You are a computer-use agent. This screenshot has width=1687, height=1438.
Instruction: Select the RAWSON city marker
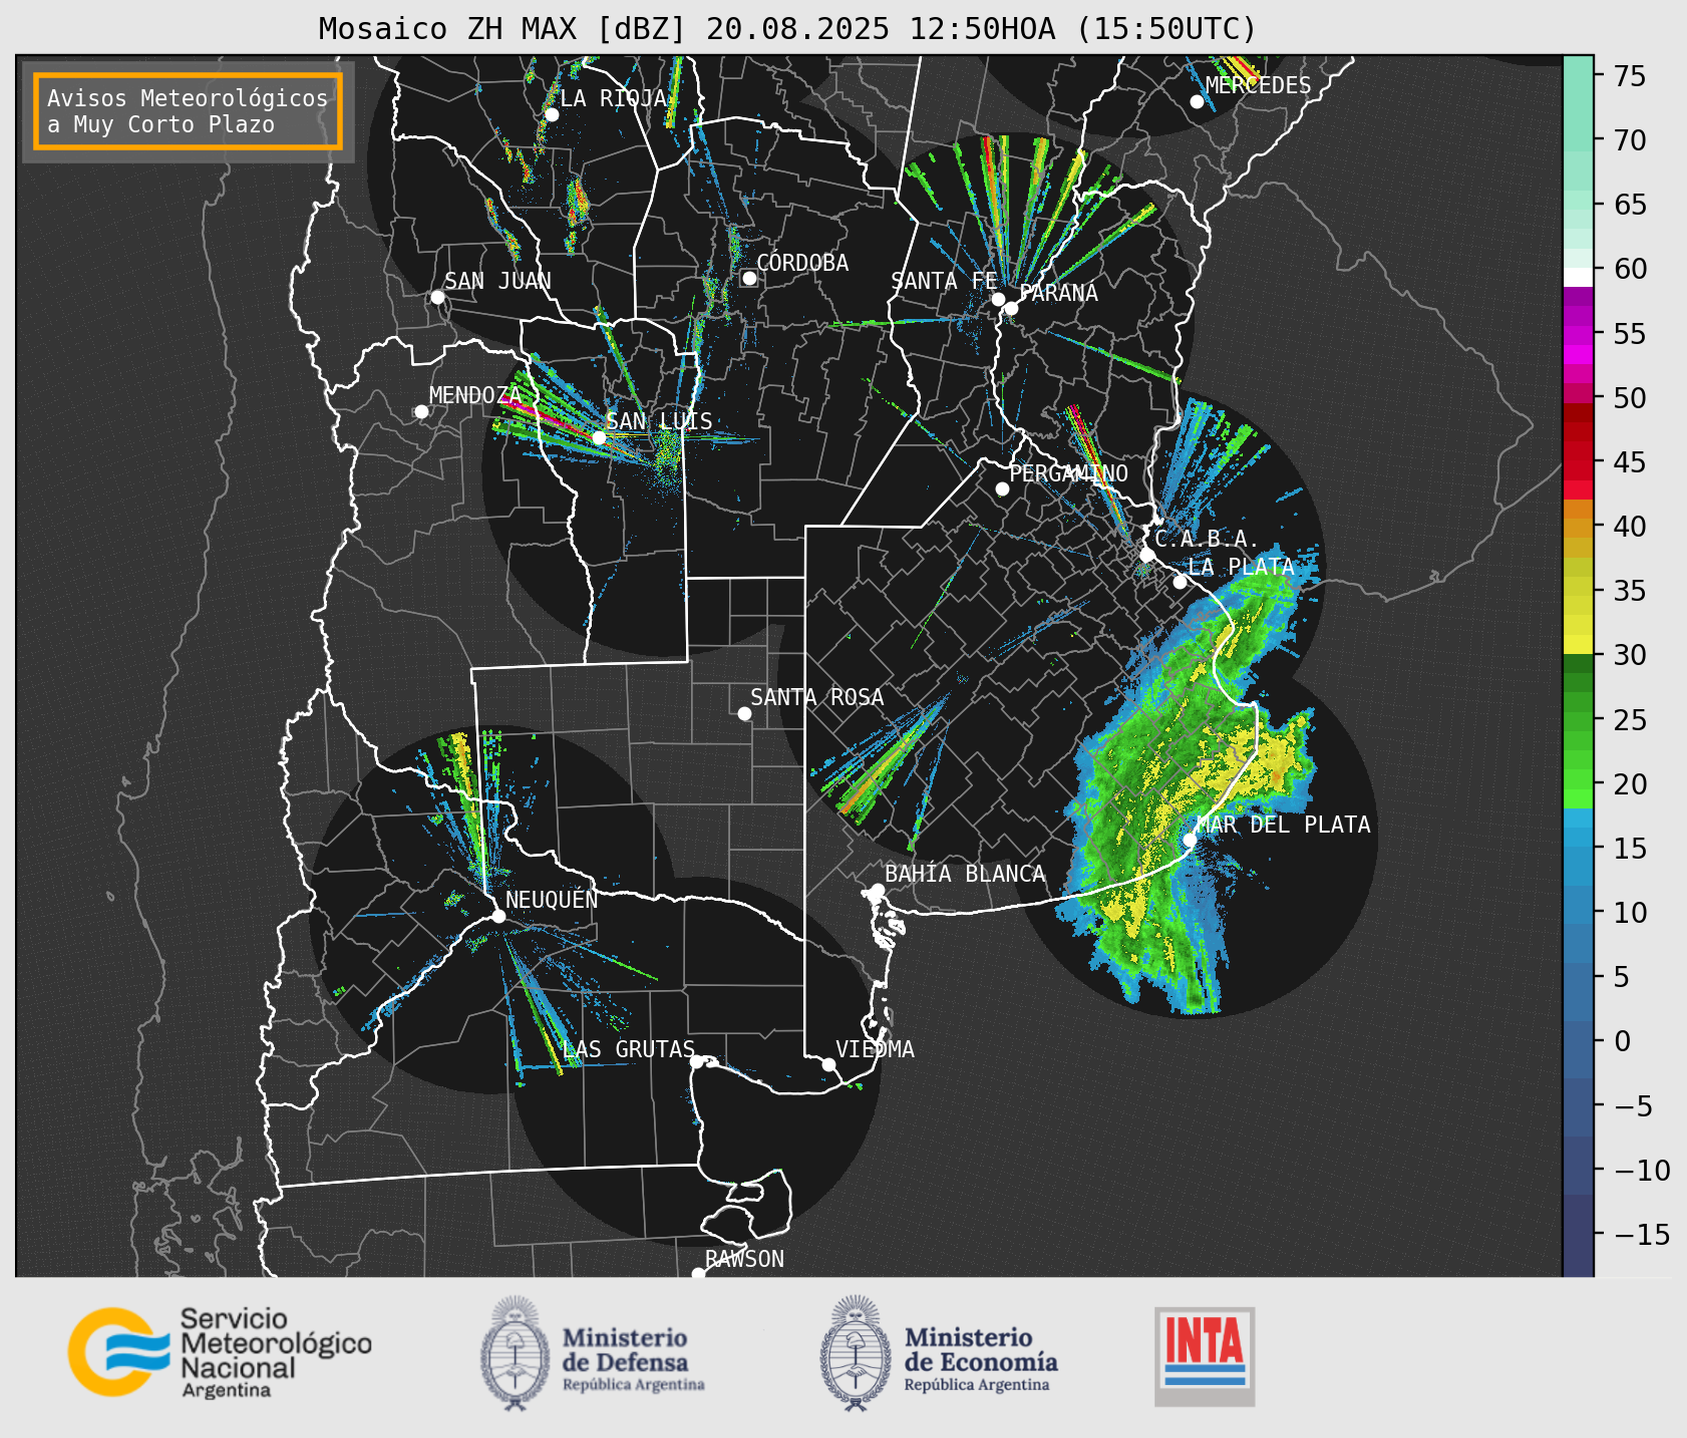tap(698, 1274)
